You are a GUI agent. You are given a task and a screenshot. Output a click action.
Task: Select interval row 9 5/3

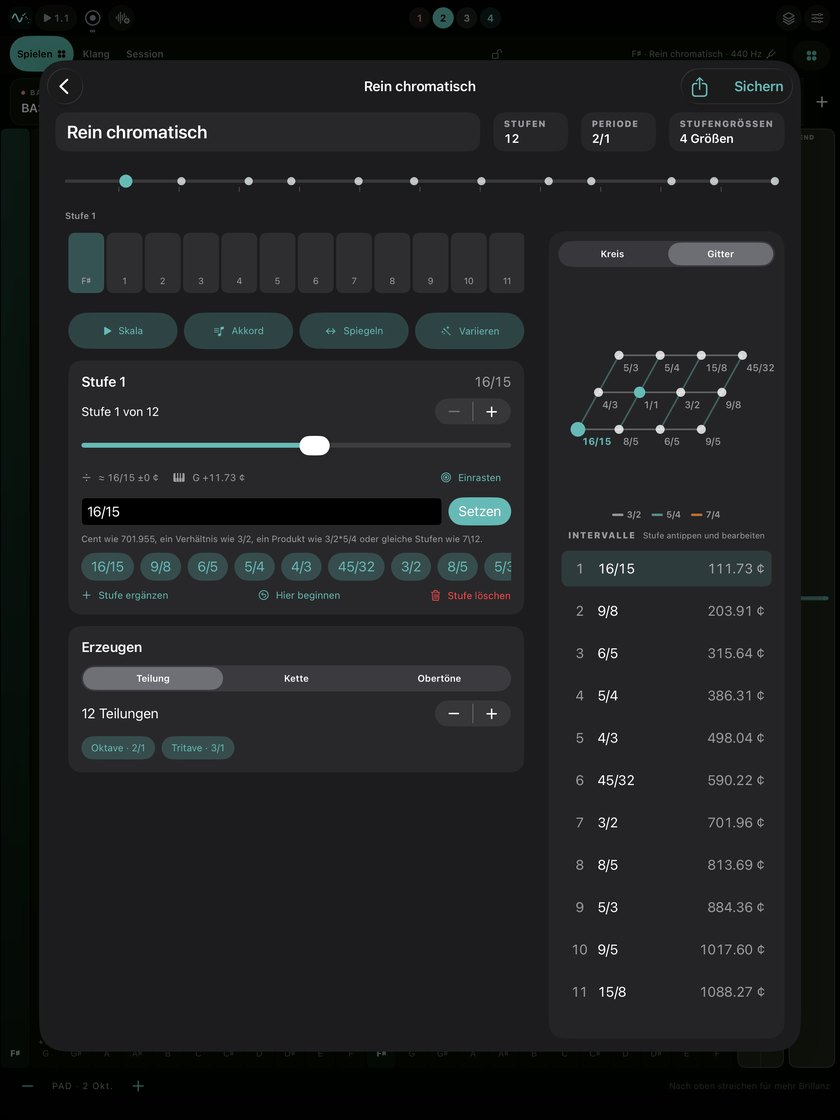[x=666, y=907]
